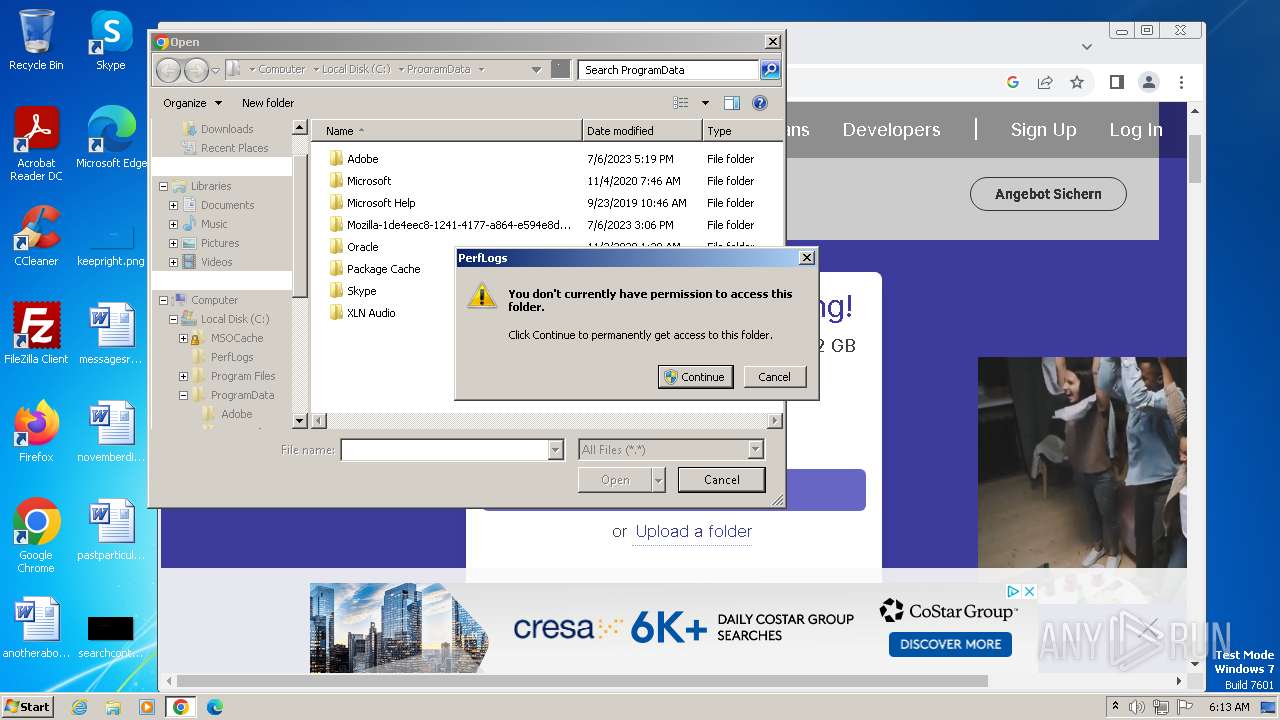Click Continue in PerfLogs dialog
Image resolution: width=1280 pixels, height=720 pixels.
695,377
